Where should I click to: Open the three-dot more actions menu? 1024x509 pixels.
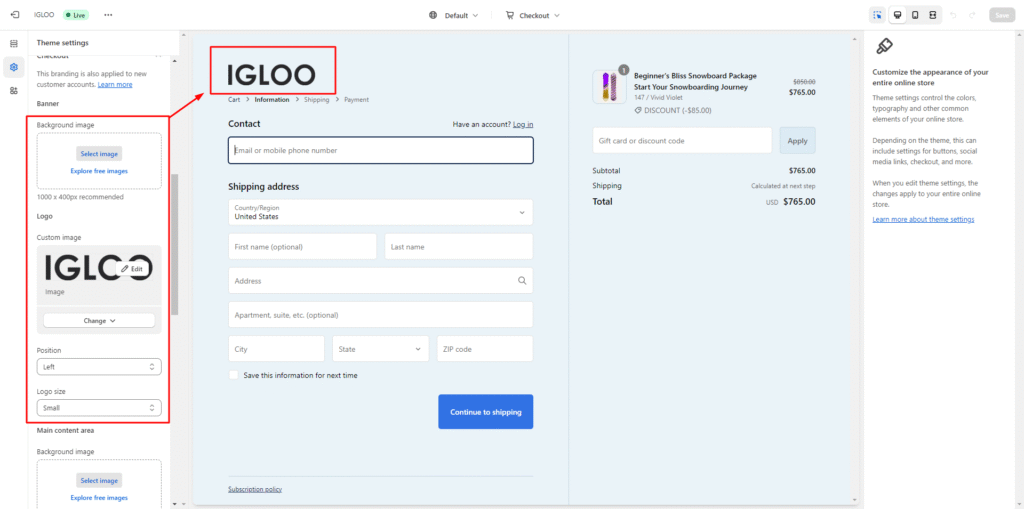[x=108, y=15]
